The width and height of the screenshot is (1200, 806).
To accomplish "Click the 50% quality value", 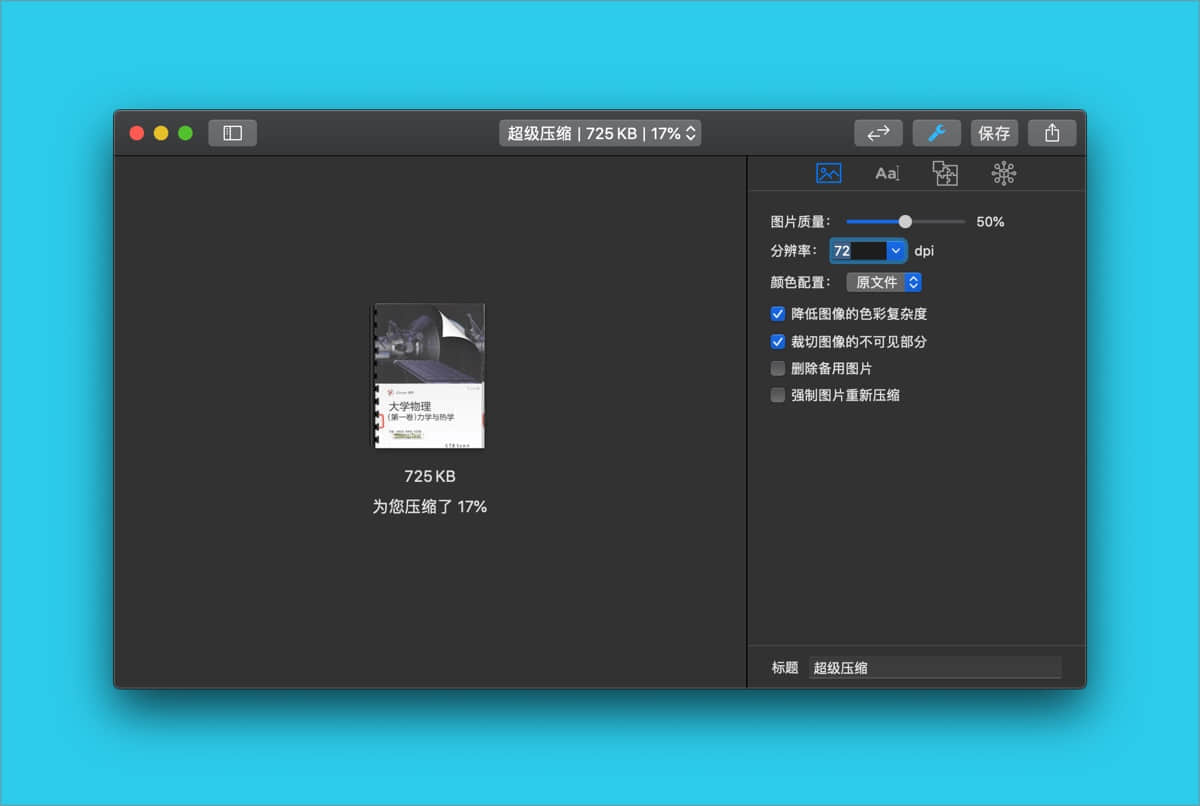I will click(990, 222).
